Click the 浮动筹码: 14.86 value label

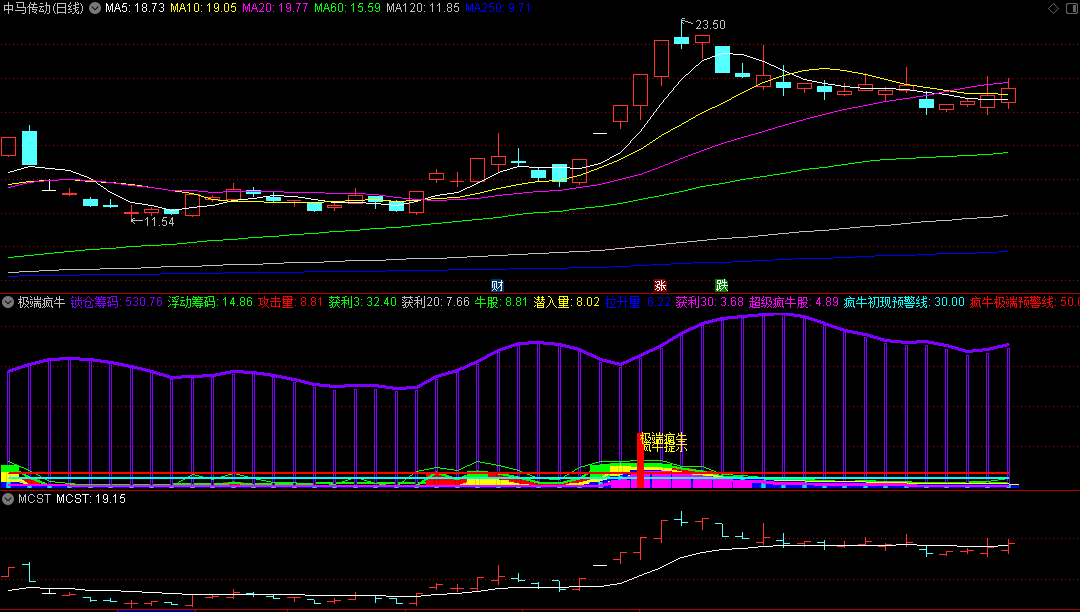coord(210,302)
